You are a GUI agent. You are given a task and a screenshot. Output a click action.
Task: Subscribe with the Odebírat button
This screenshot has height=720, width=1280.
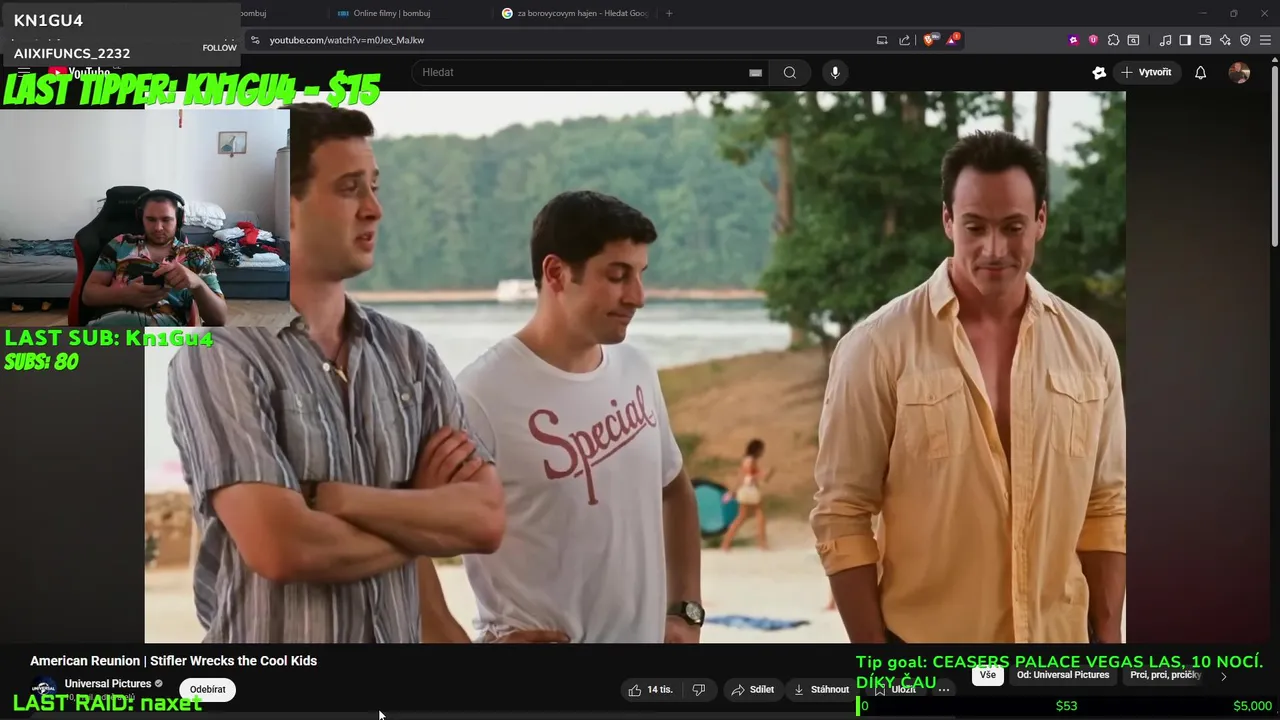tap(208, 689)
